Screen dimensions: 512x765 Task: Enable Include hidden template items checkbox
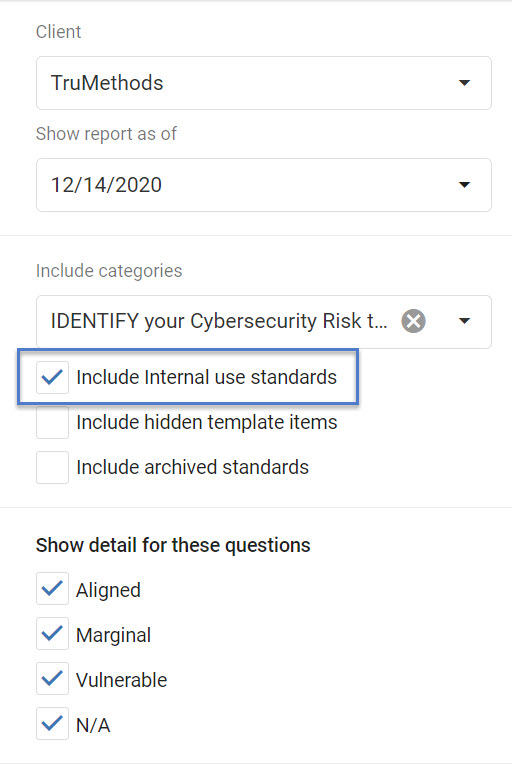(x=52, y=422)
